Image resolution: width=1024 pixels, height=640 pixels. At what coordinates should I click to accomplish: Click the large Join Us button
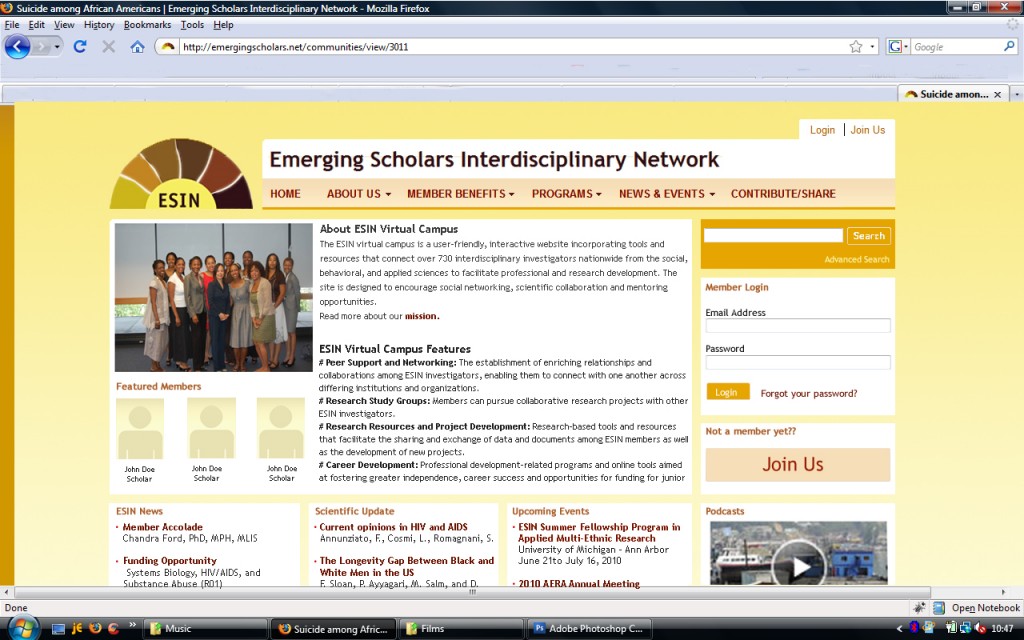[797, 464]
